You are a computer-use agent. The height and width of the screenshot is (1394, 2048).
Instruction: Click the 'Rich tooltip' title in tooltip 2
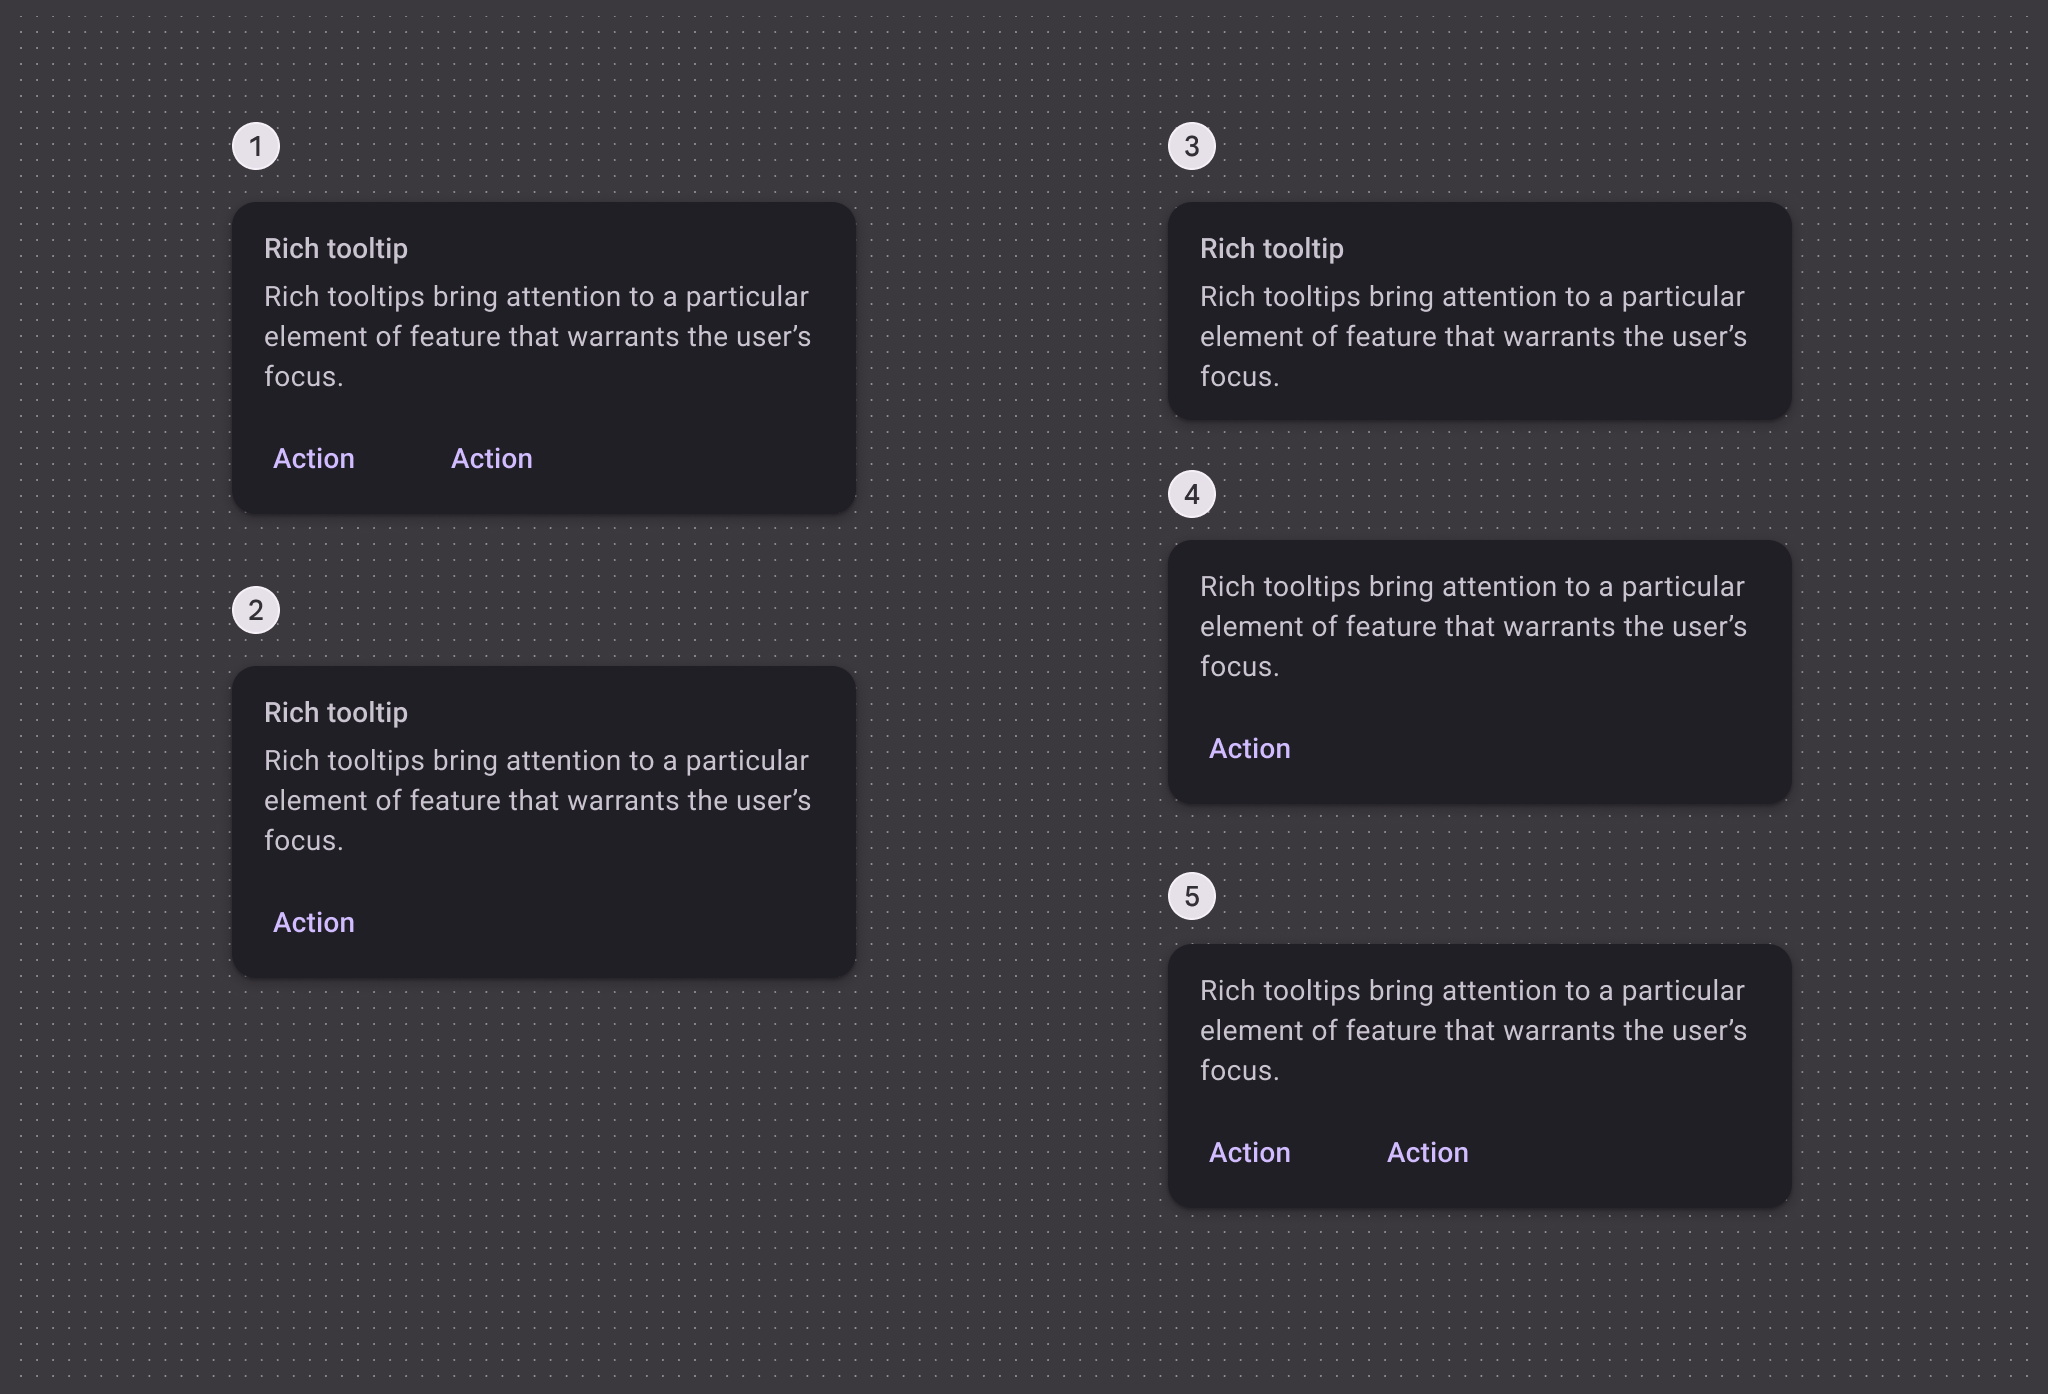(336, 713)
